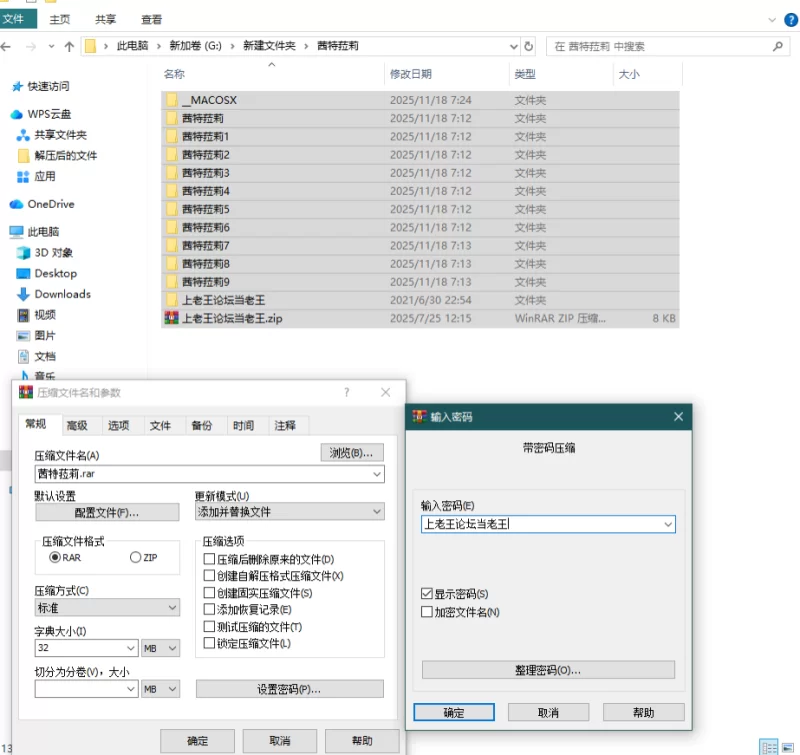Screen dimensions: 800x755
Task: Click the 图片 picture icon in sidebar
Action: click(x=23, y=336)
